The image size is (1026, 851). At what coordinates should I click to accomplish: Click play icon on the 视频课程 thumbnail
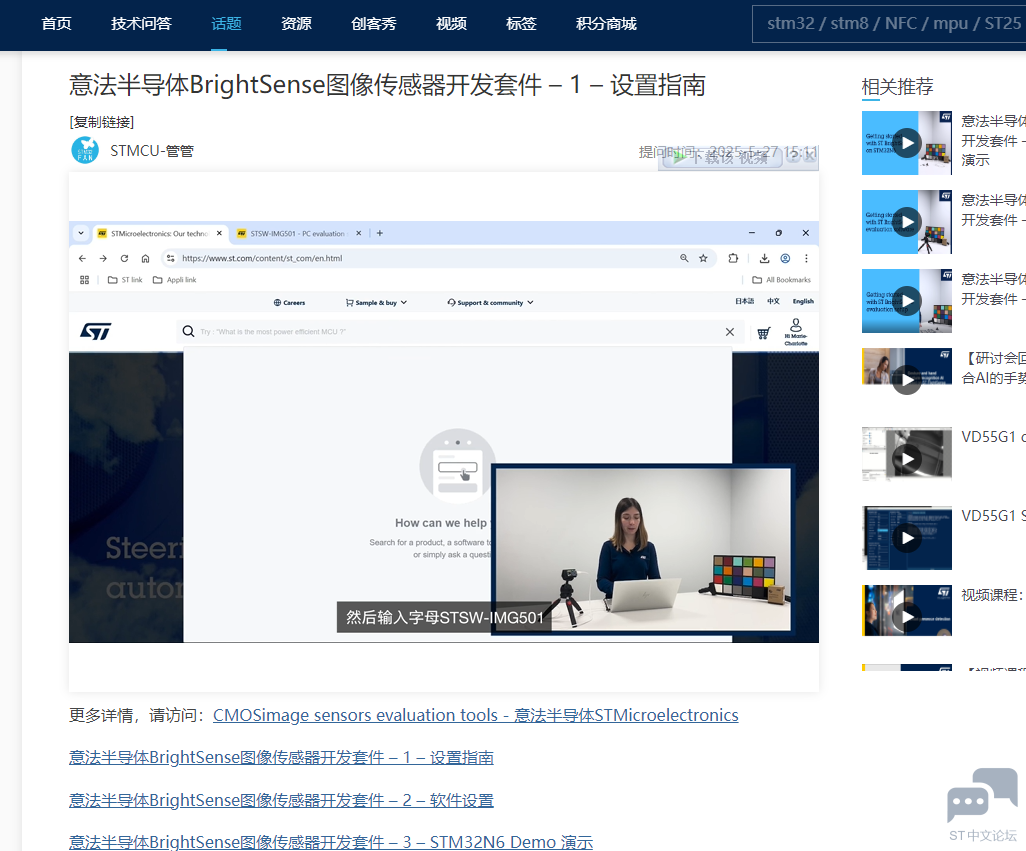907,616
